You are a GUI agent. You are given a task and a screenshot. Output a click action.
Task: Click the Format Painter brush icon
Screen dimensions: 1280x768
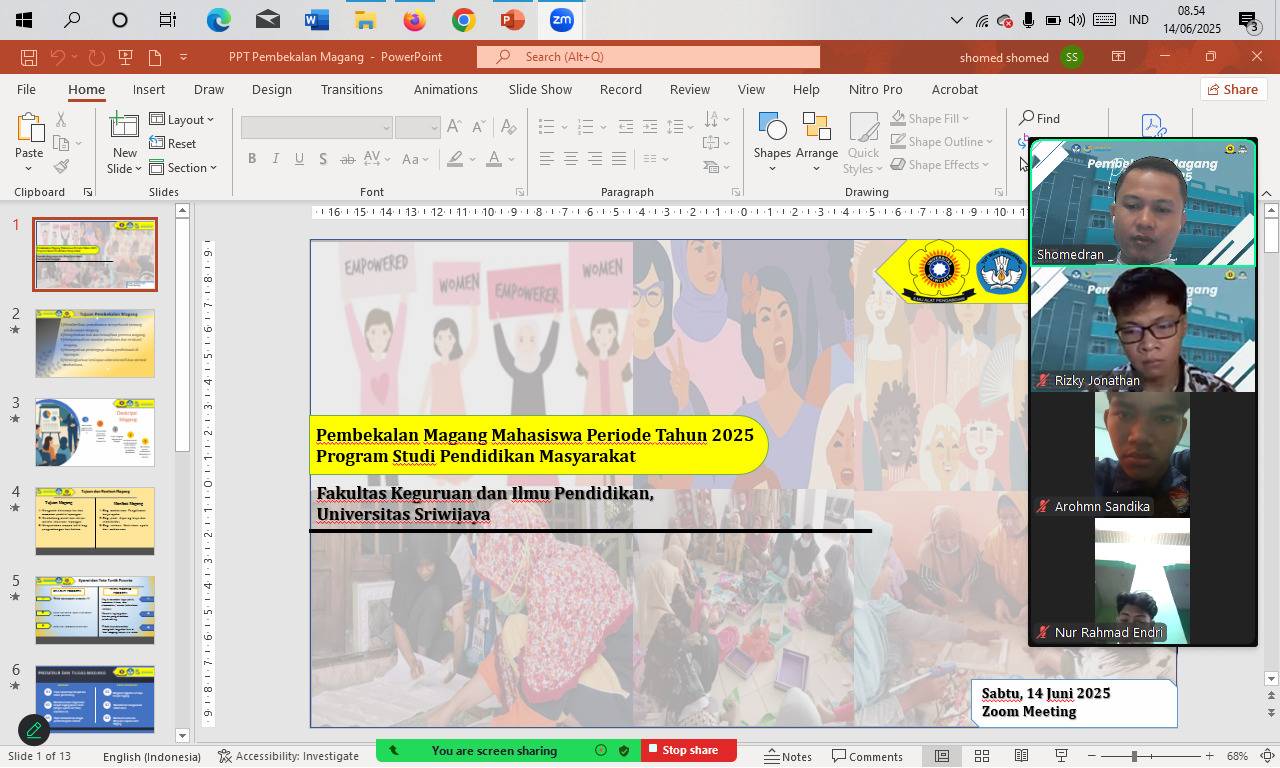(62, 167)
